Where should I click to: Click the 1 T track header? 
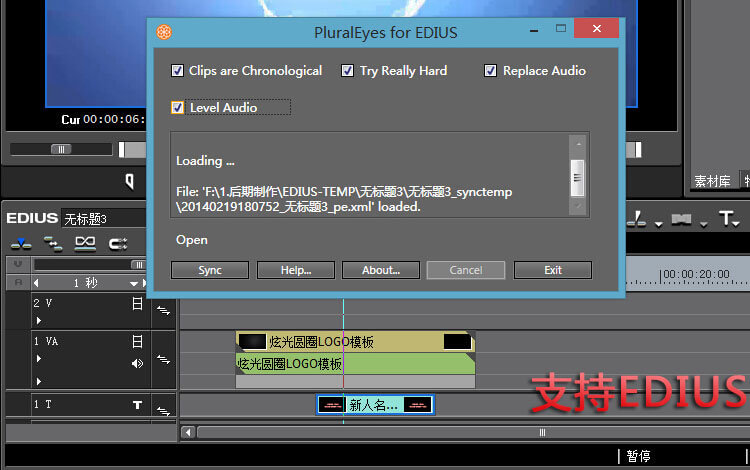[91, 404]
